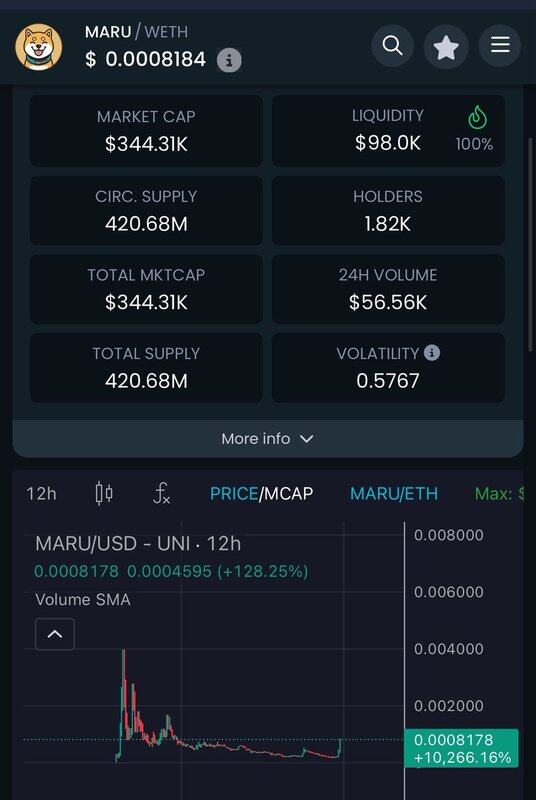
Task: Click the MARU / WETH pair title
Action: click(x=136, y=32)
